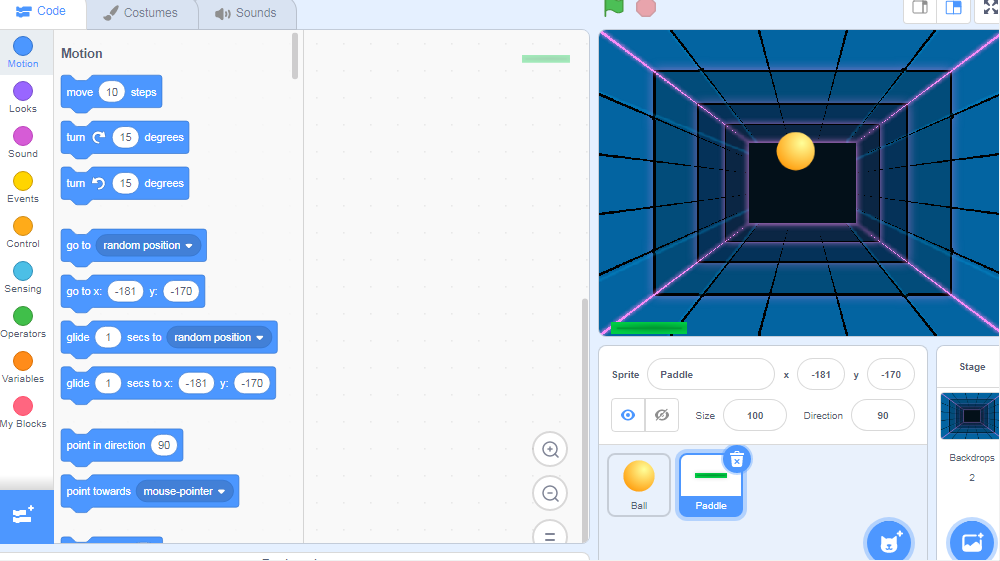Click the green flag to start
The image size is (1000, 561).
614,8
